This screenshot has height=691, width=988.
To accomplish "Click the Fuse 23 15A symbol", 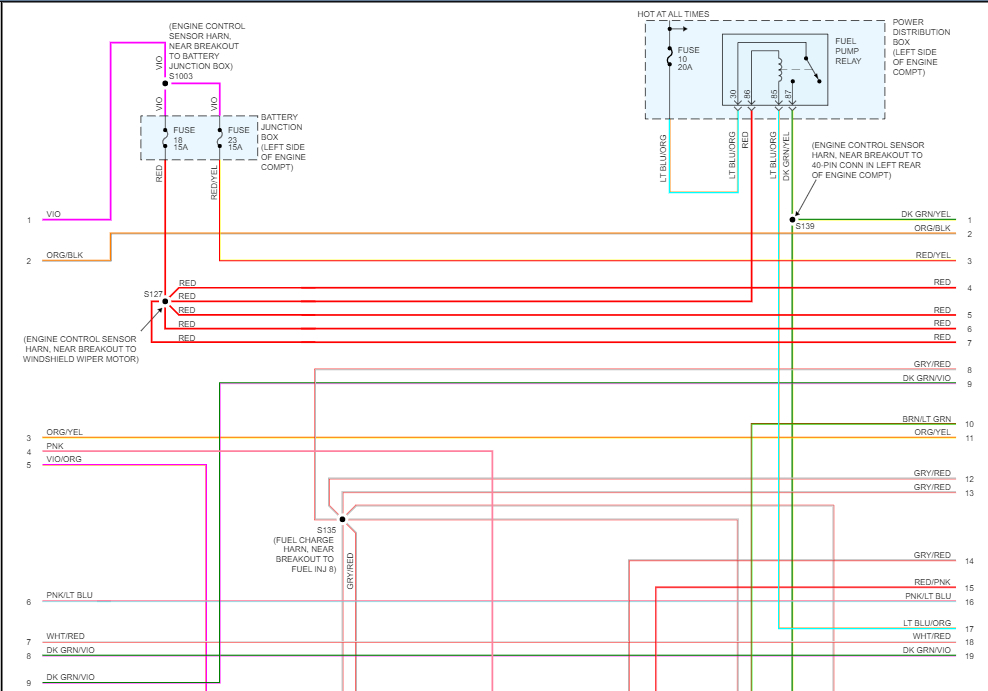I will click(220, 137).
